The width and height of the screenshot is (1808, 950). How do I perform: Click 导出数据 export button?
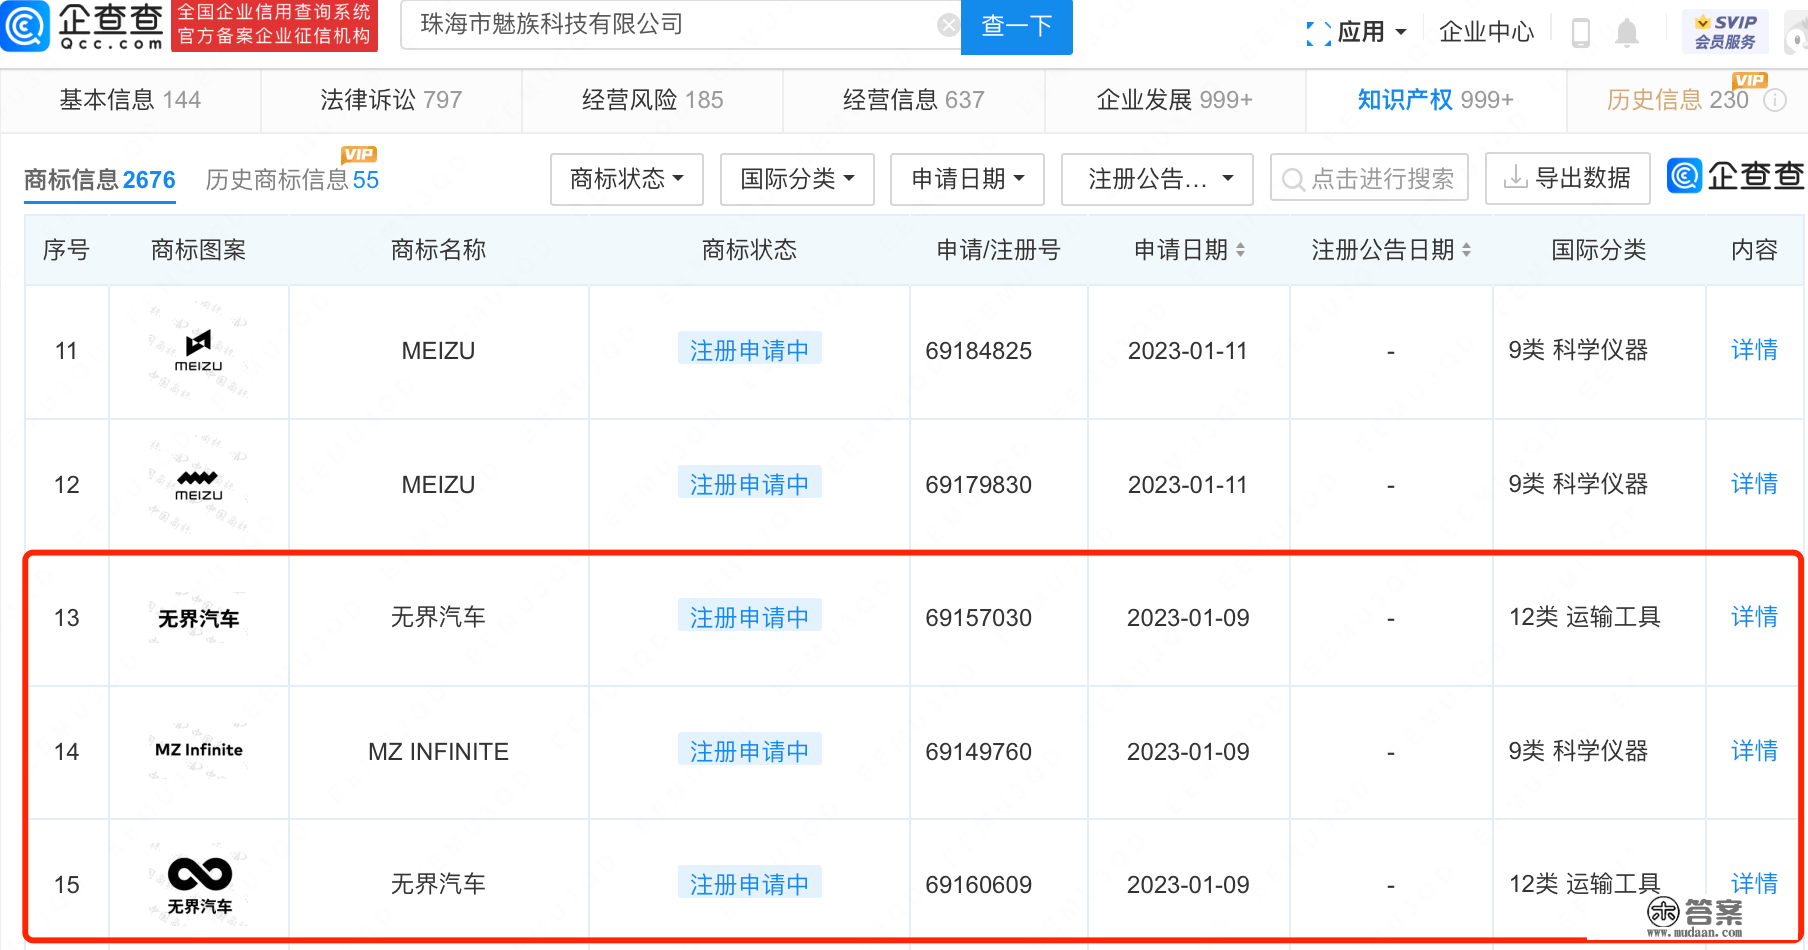point(1567,179)
